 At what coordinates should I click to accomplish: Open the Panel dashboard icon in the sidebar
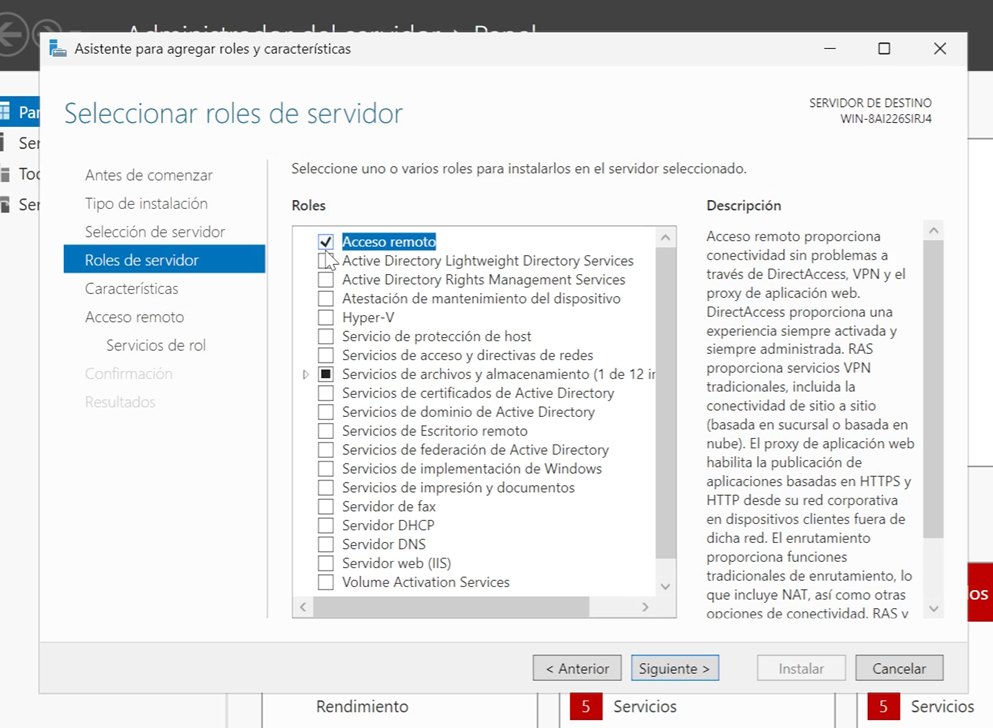6,112
